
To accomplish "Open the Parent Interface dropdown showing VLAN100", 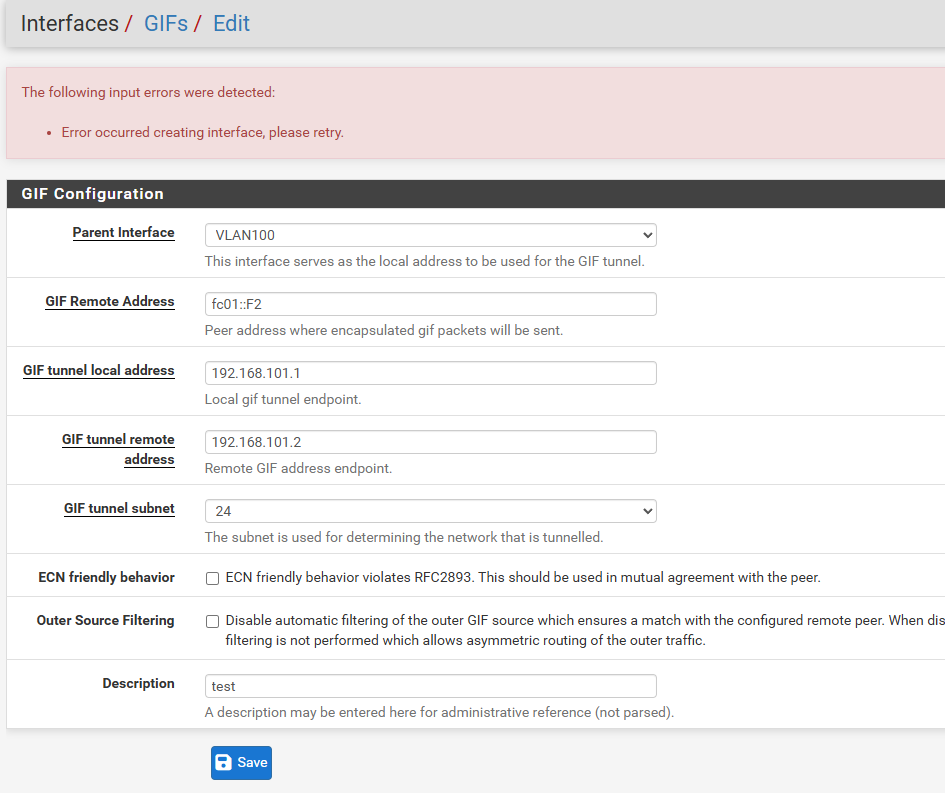I will (x=430, y=235).
